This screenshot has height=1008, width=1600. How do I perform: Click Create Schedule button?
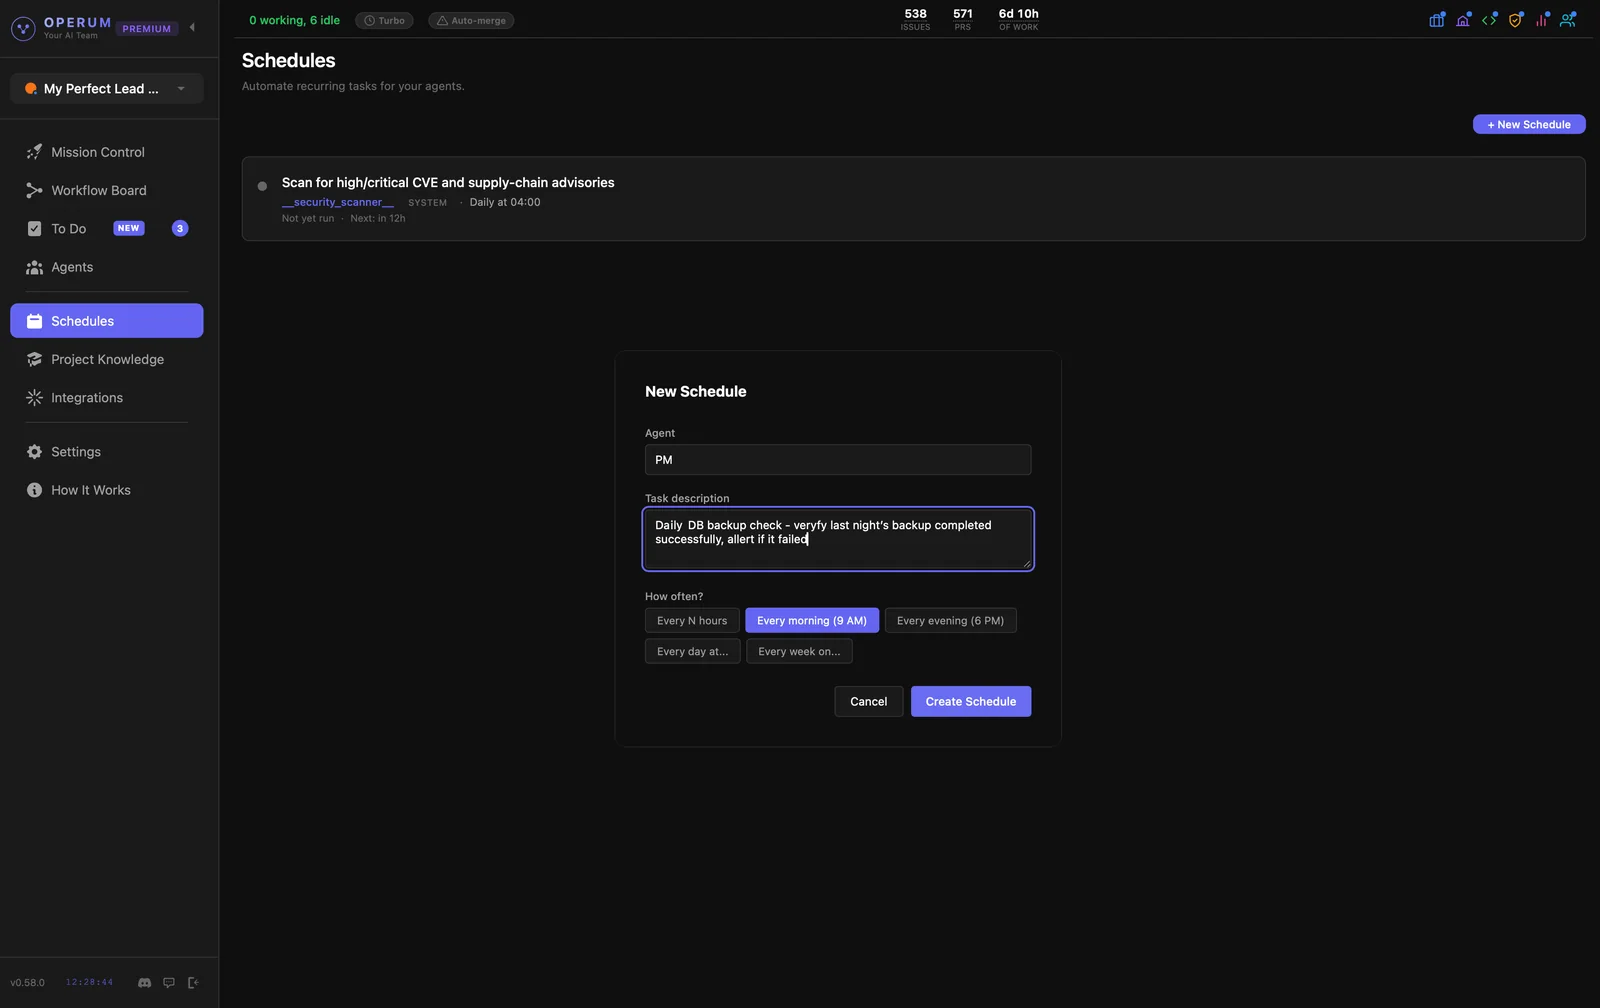point(970,702)
